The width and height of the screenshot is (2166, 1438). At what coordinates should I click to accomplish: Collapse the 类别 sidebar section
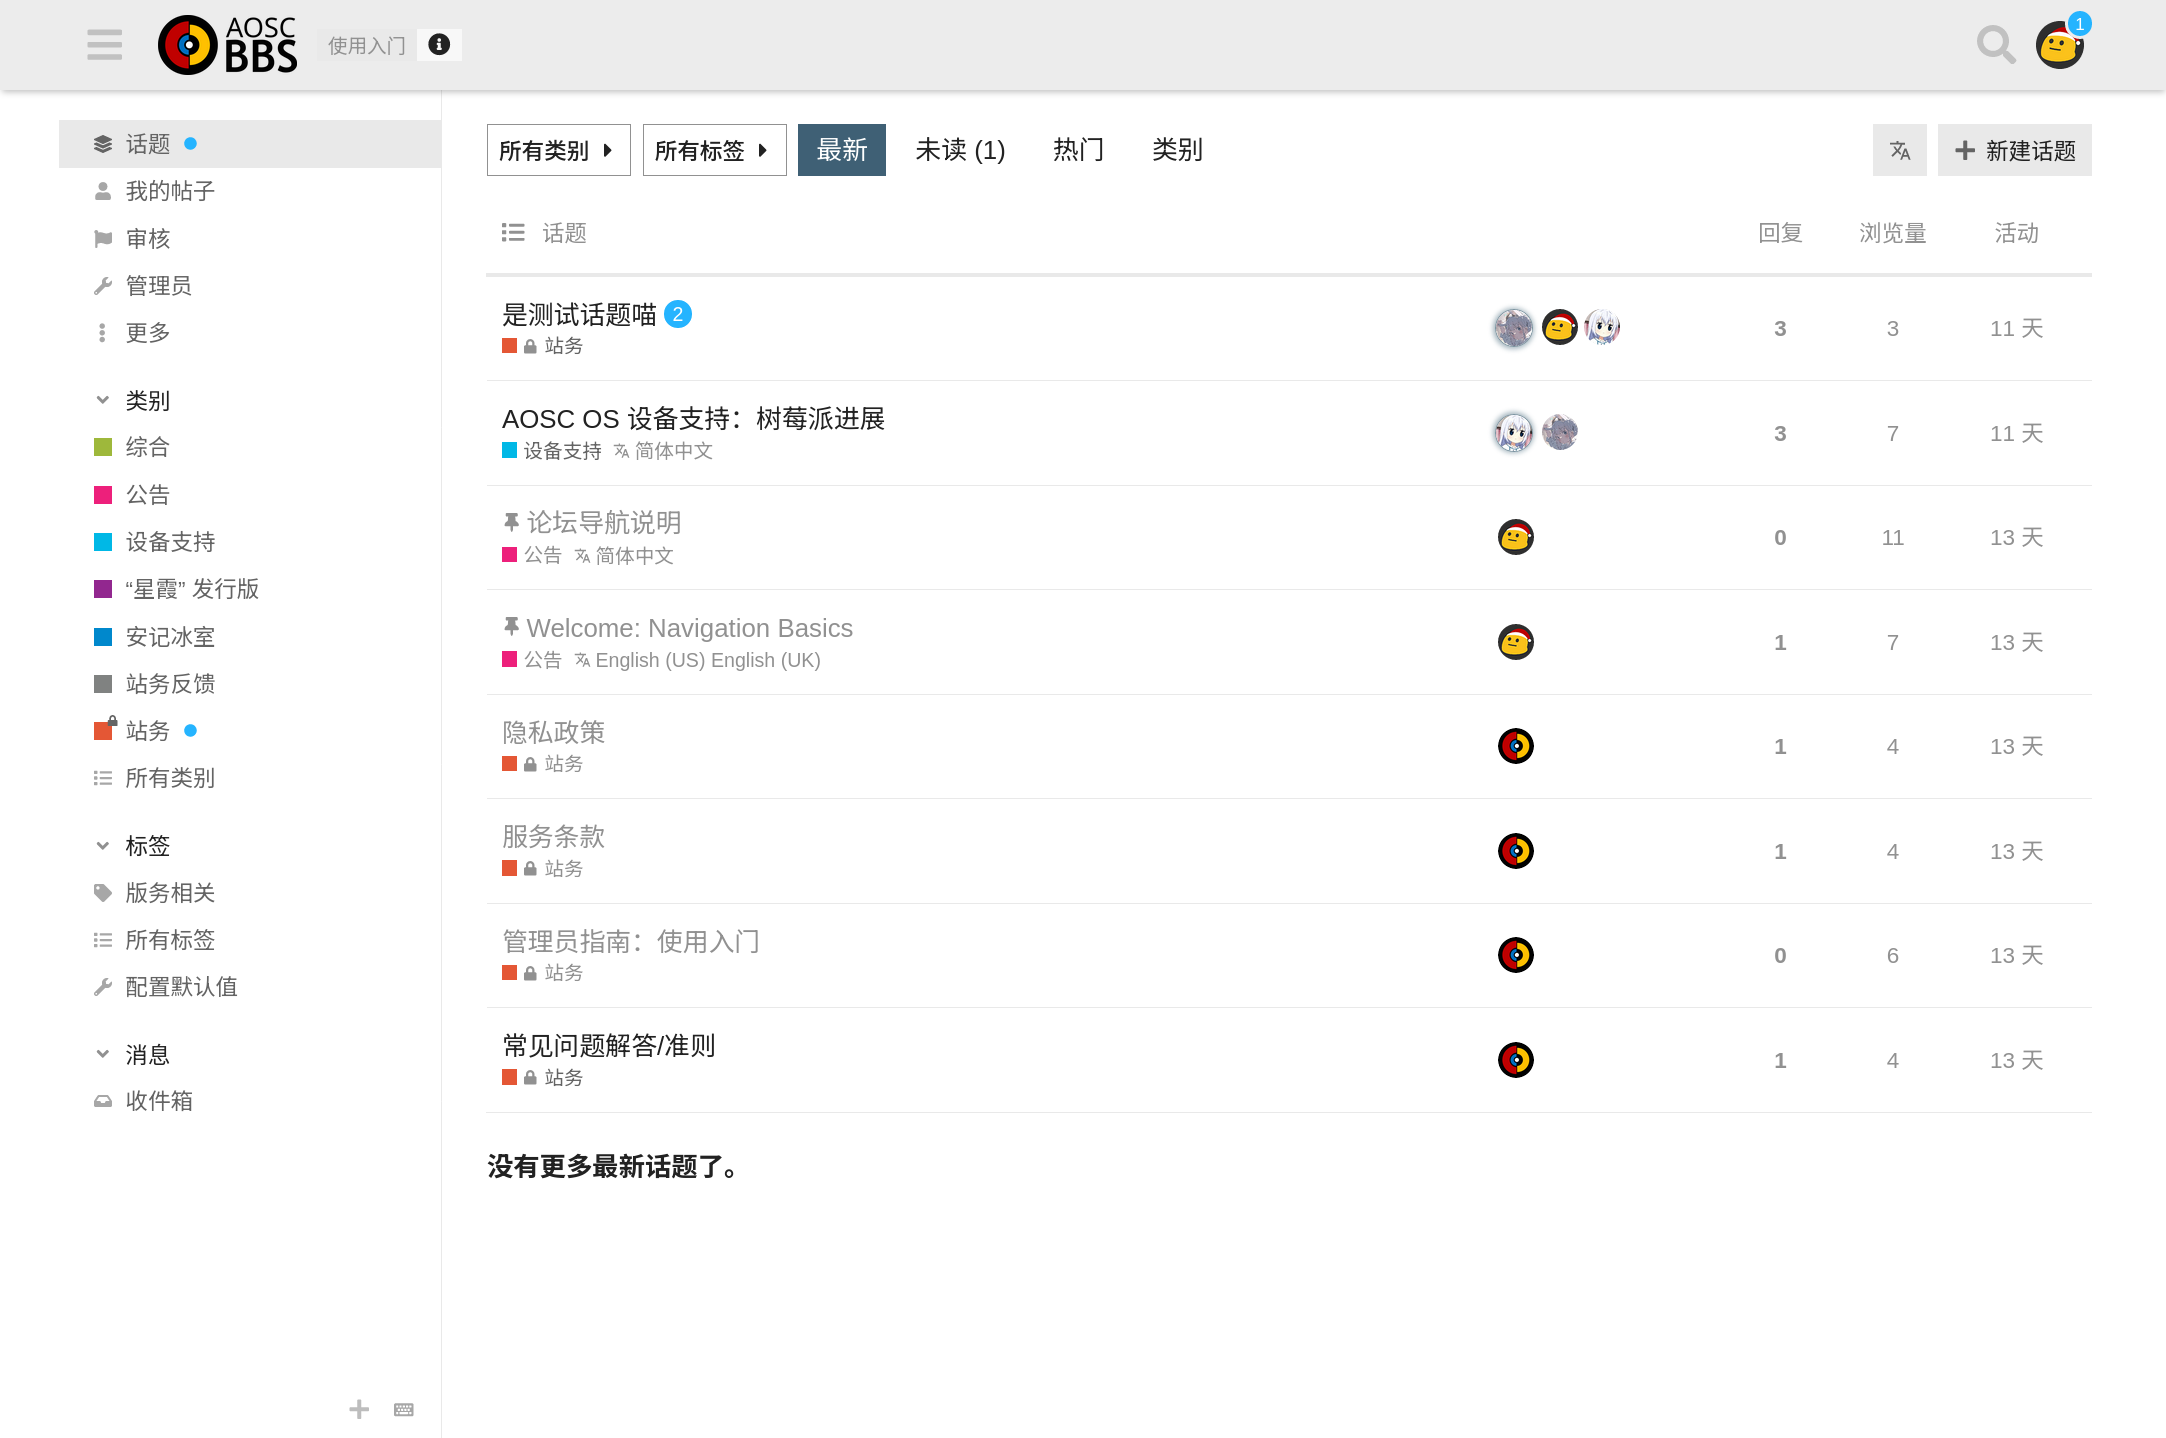coord(103,401)
